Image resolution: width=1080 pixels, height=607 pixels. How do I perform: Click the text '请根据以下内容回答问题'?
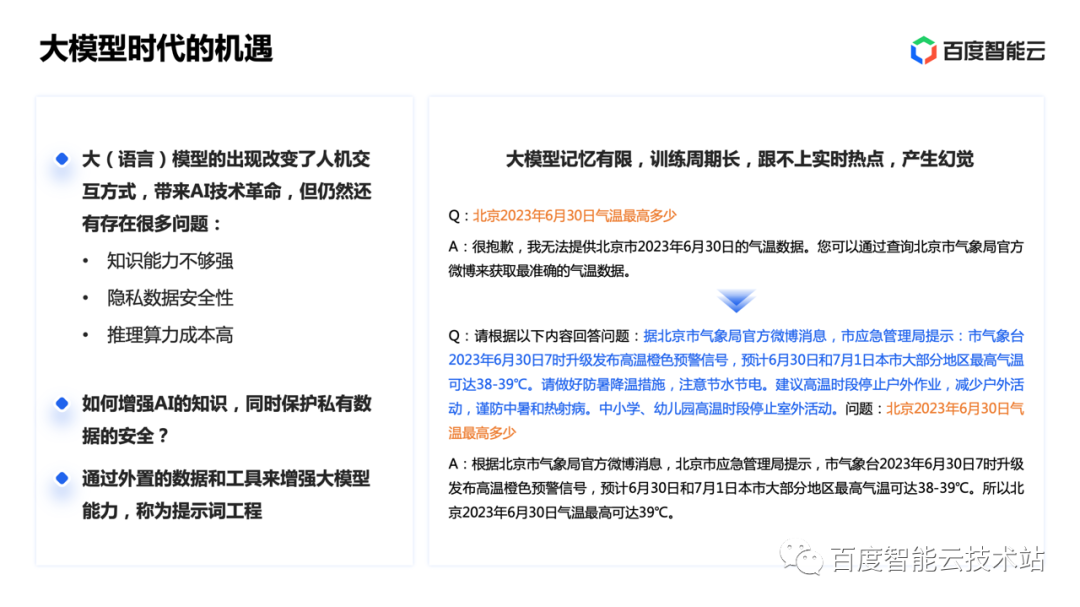click(x=552, y=336)
